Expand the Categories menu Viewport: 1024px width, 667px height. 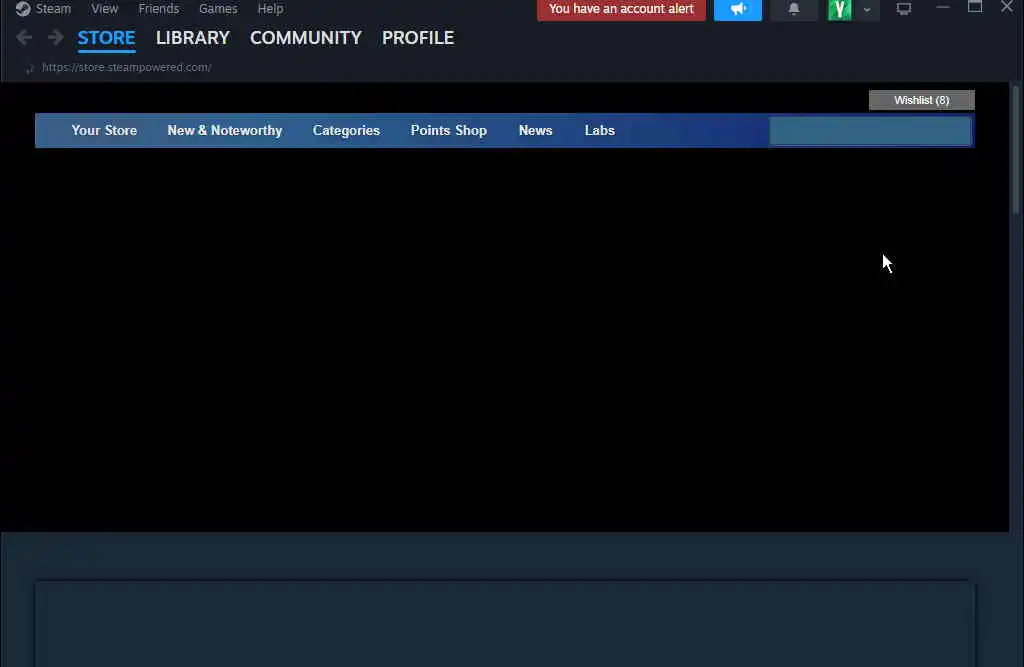tap(346, 131)
